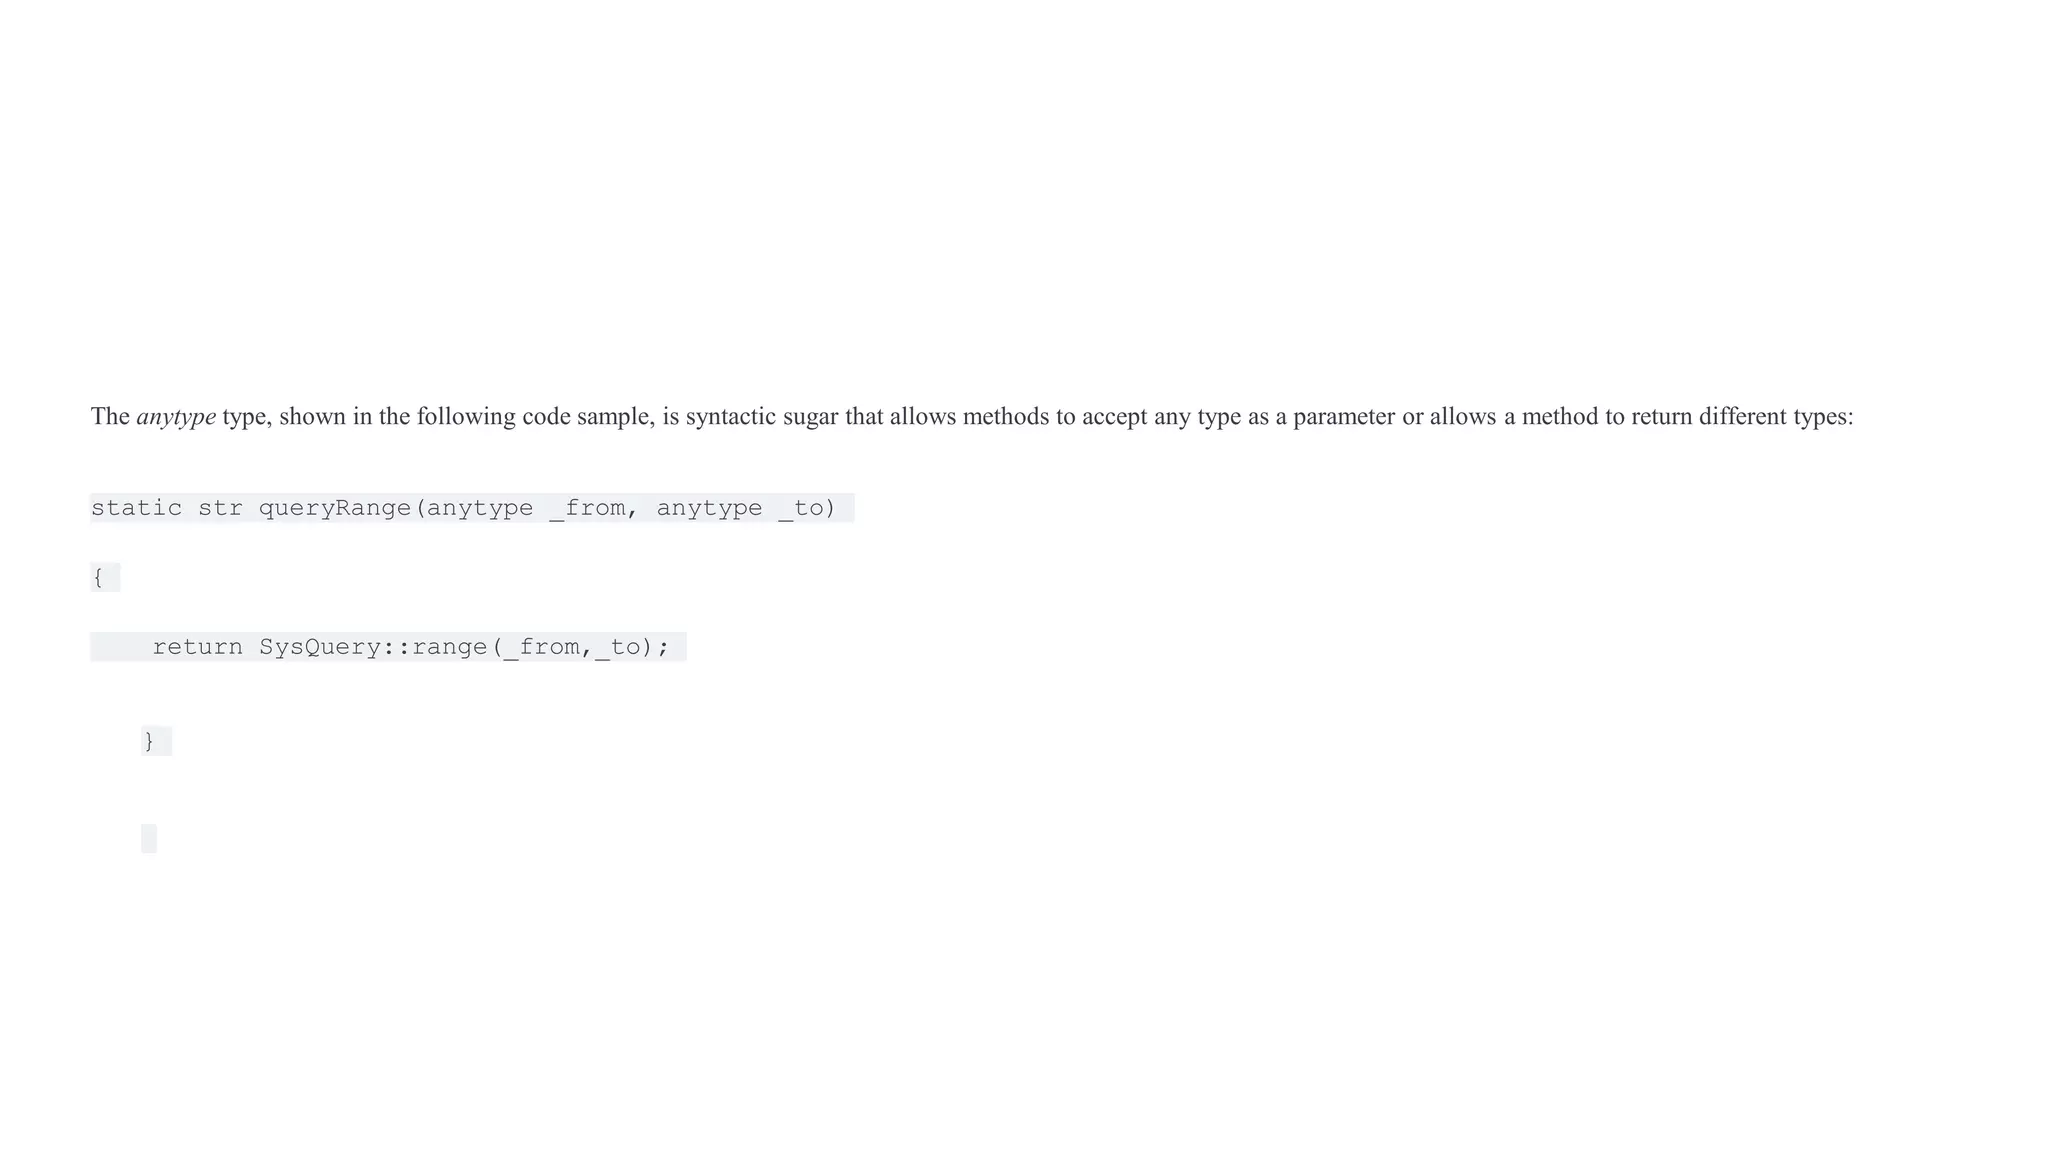Click range in SysQuery::range call
The width and height of the screenshot is (2048, 1152).
pyautogui.click(x=450, y=648)
